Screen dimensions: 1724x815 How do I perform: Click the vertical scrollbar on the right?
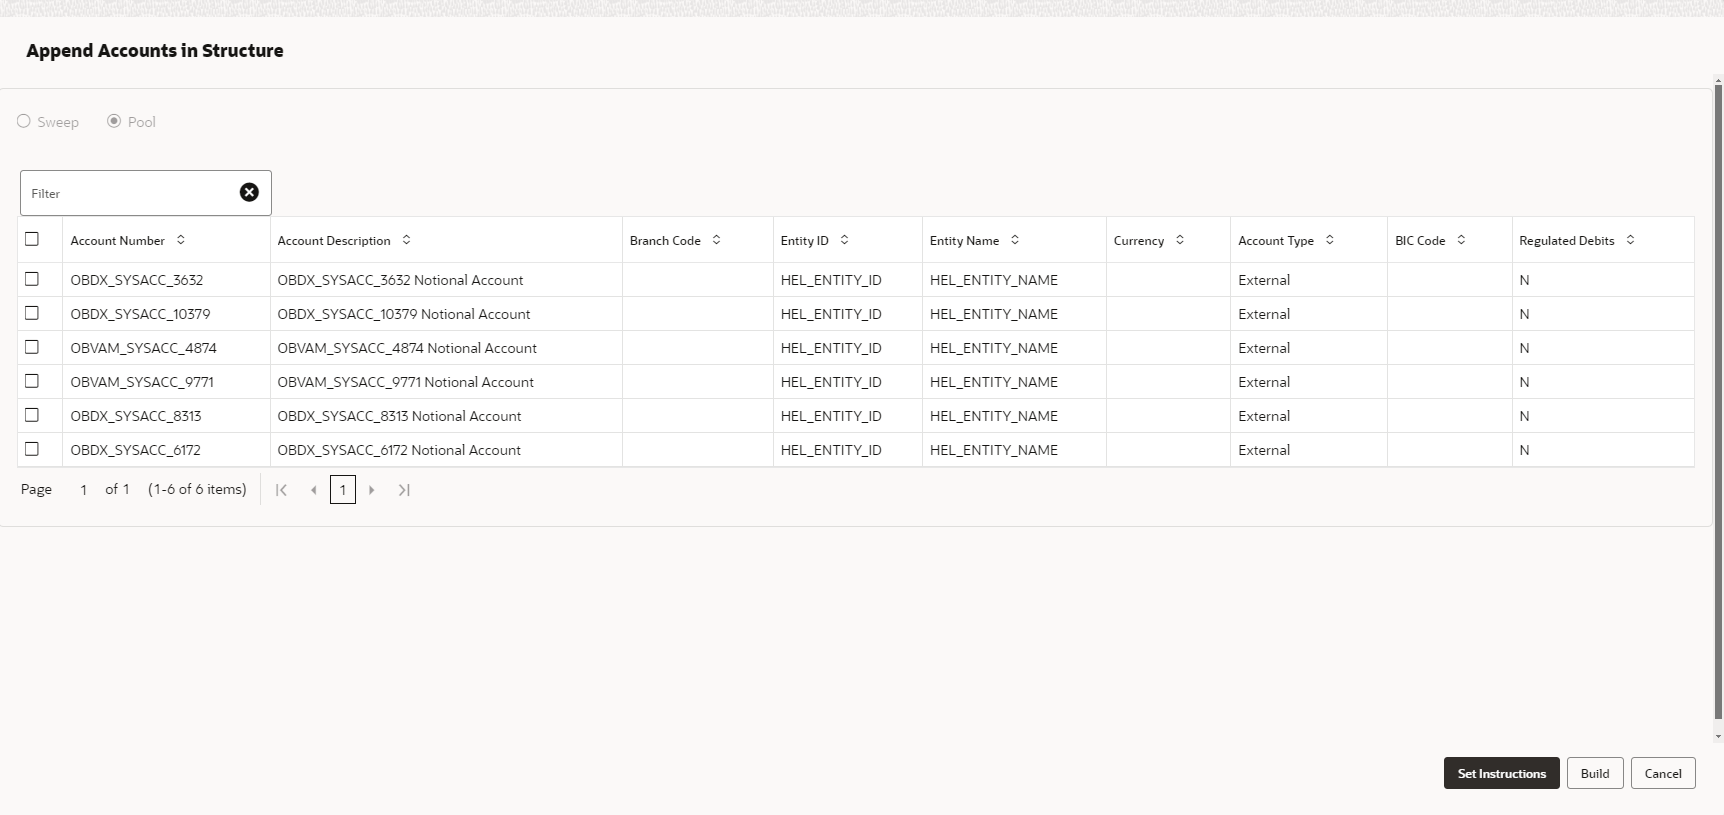[1718, 400]
